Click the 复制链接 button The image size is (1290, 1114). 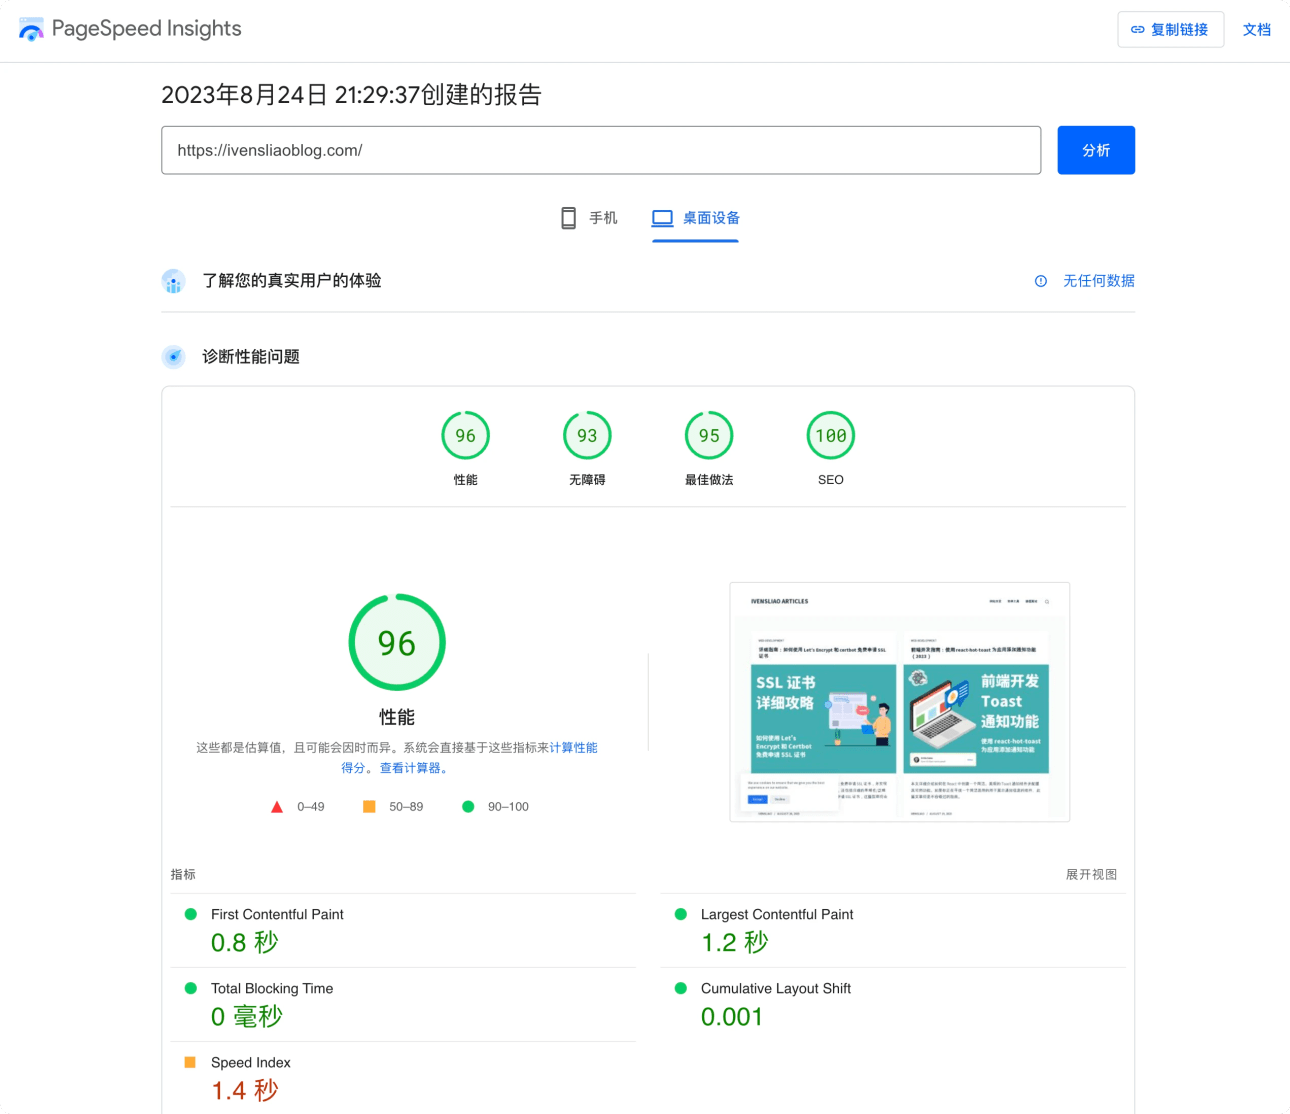[1170, 30]
